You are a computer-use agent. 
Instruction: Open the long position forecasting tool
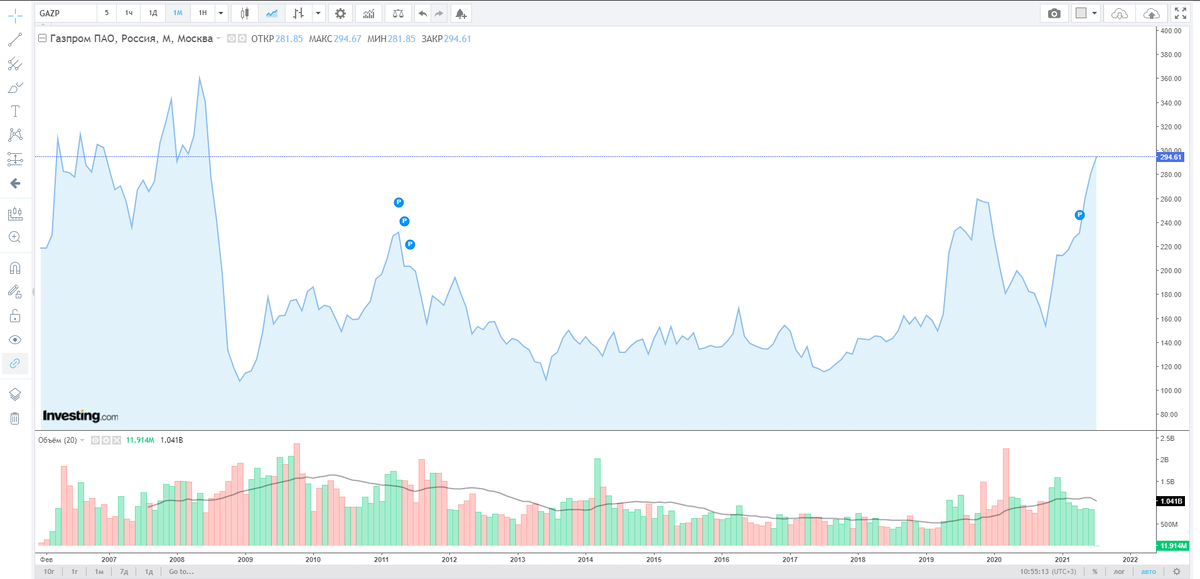(x=15, y=213)
